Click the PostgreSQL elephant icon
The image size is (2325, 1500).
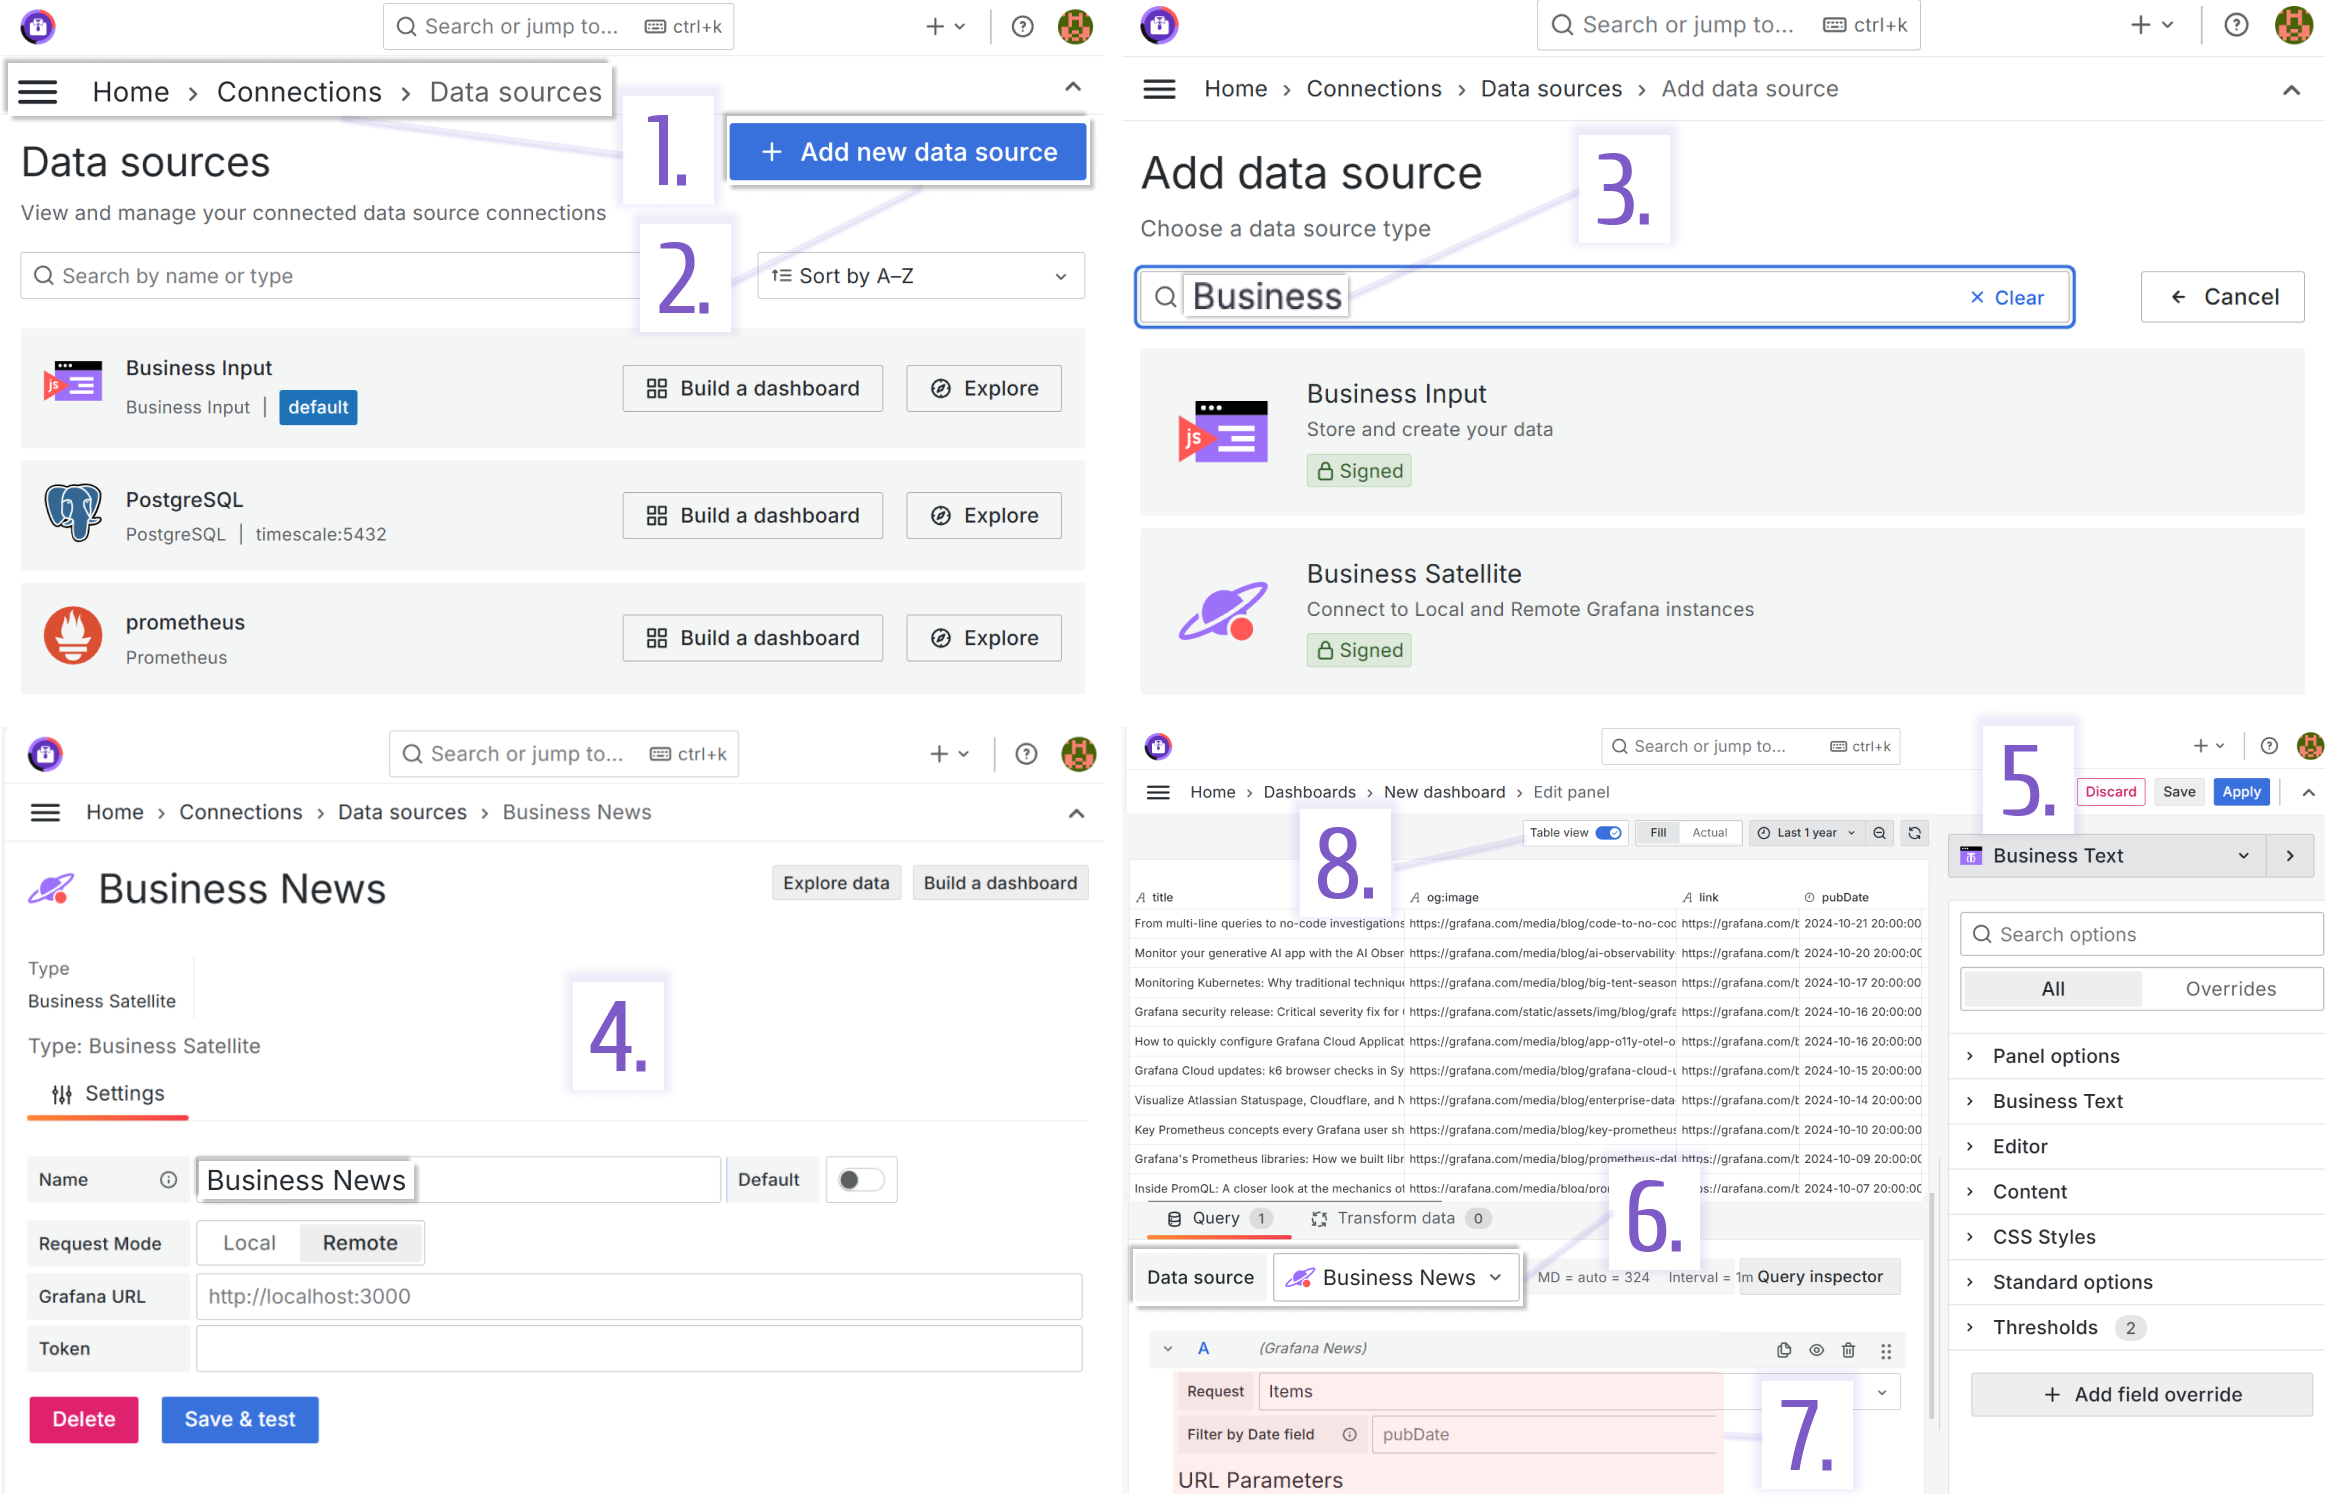click(x=73, y=512)
